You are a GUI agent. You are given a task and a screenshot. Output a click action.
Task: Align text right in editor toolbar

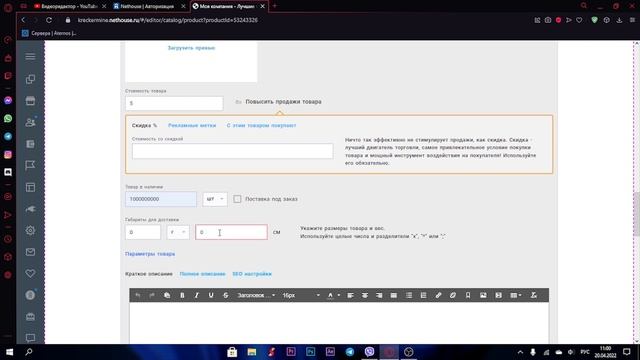[x=379, y=295]
